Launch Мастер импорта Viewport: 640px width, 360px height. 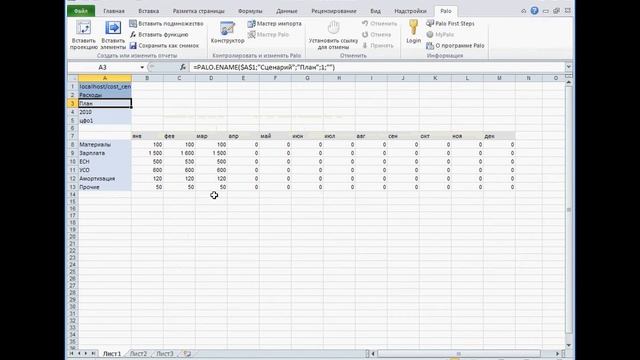(x=274, y=24)
